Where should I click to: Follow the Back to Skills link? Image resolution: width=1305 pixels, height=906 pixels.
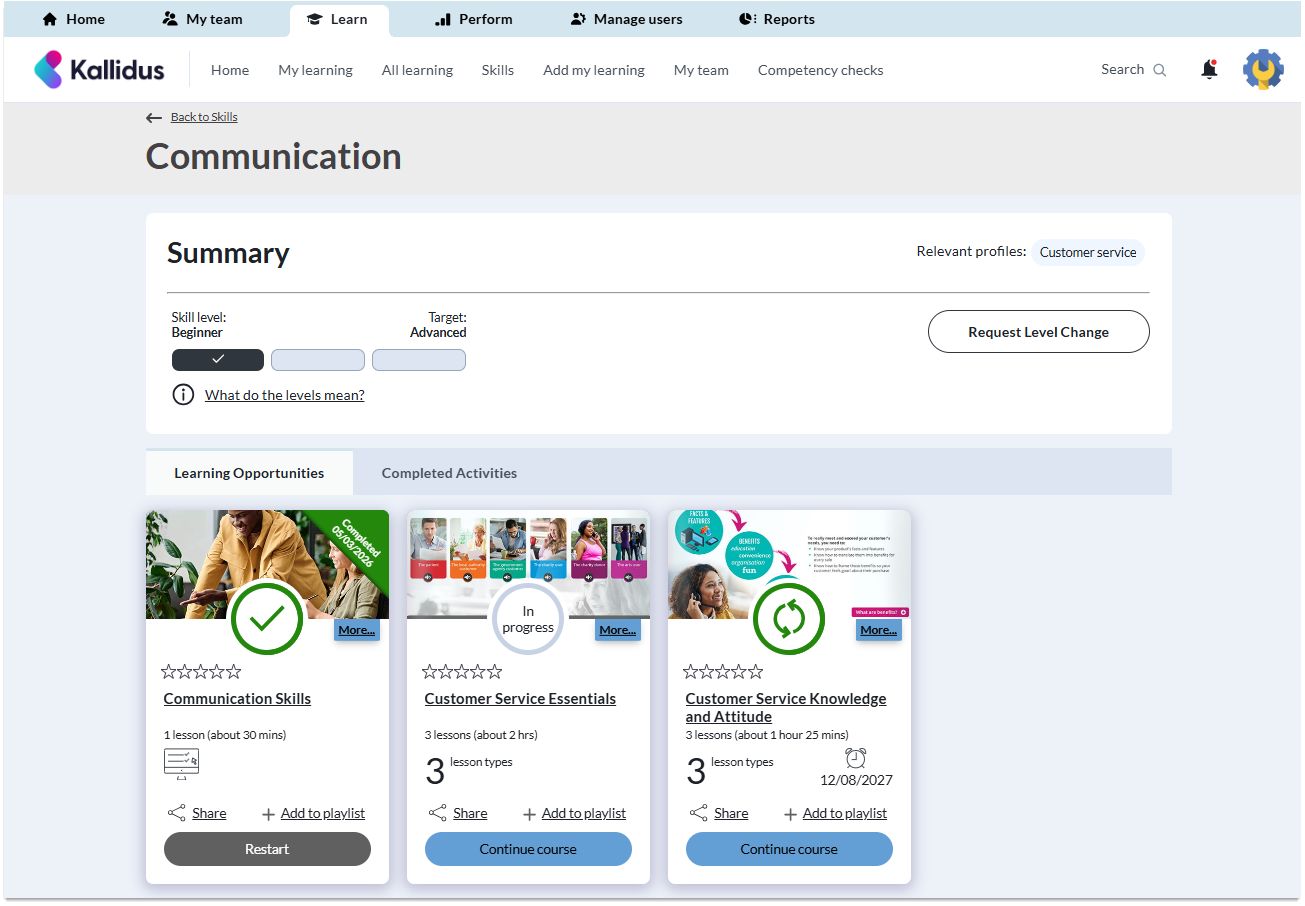pyautogui.click(x=203, y=117)
